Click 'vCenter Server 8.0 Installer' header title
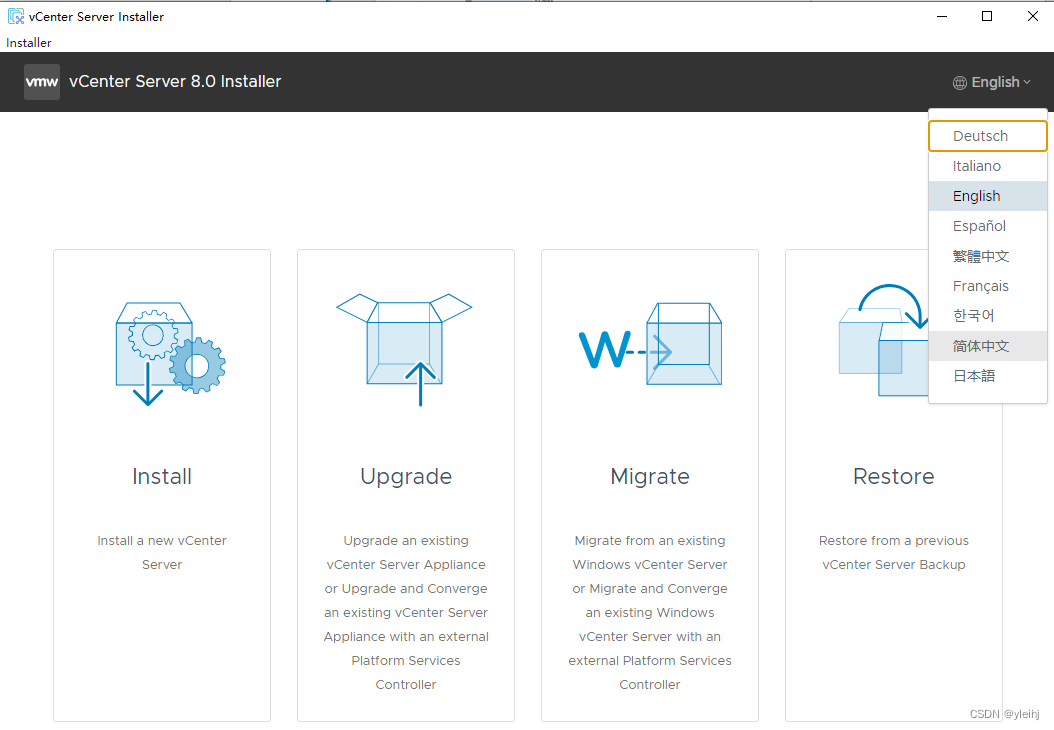The height and width of the screenshot is (730, 1054). click(175, 81)
